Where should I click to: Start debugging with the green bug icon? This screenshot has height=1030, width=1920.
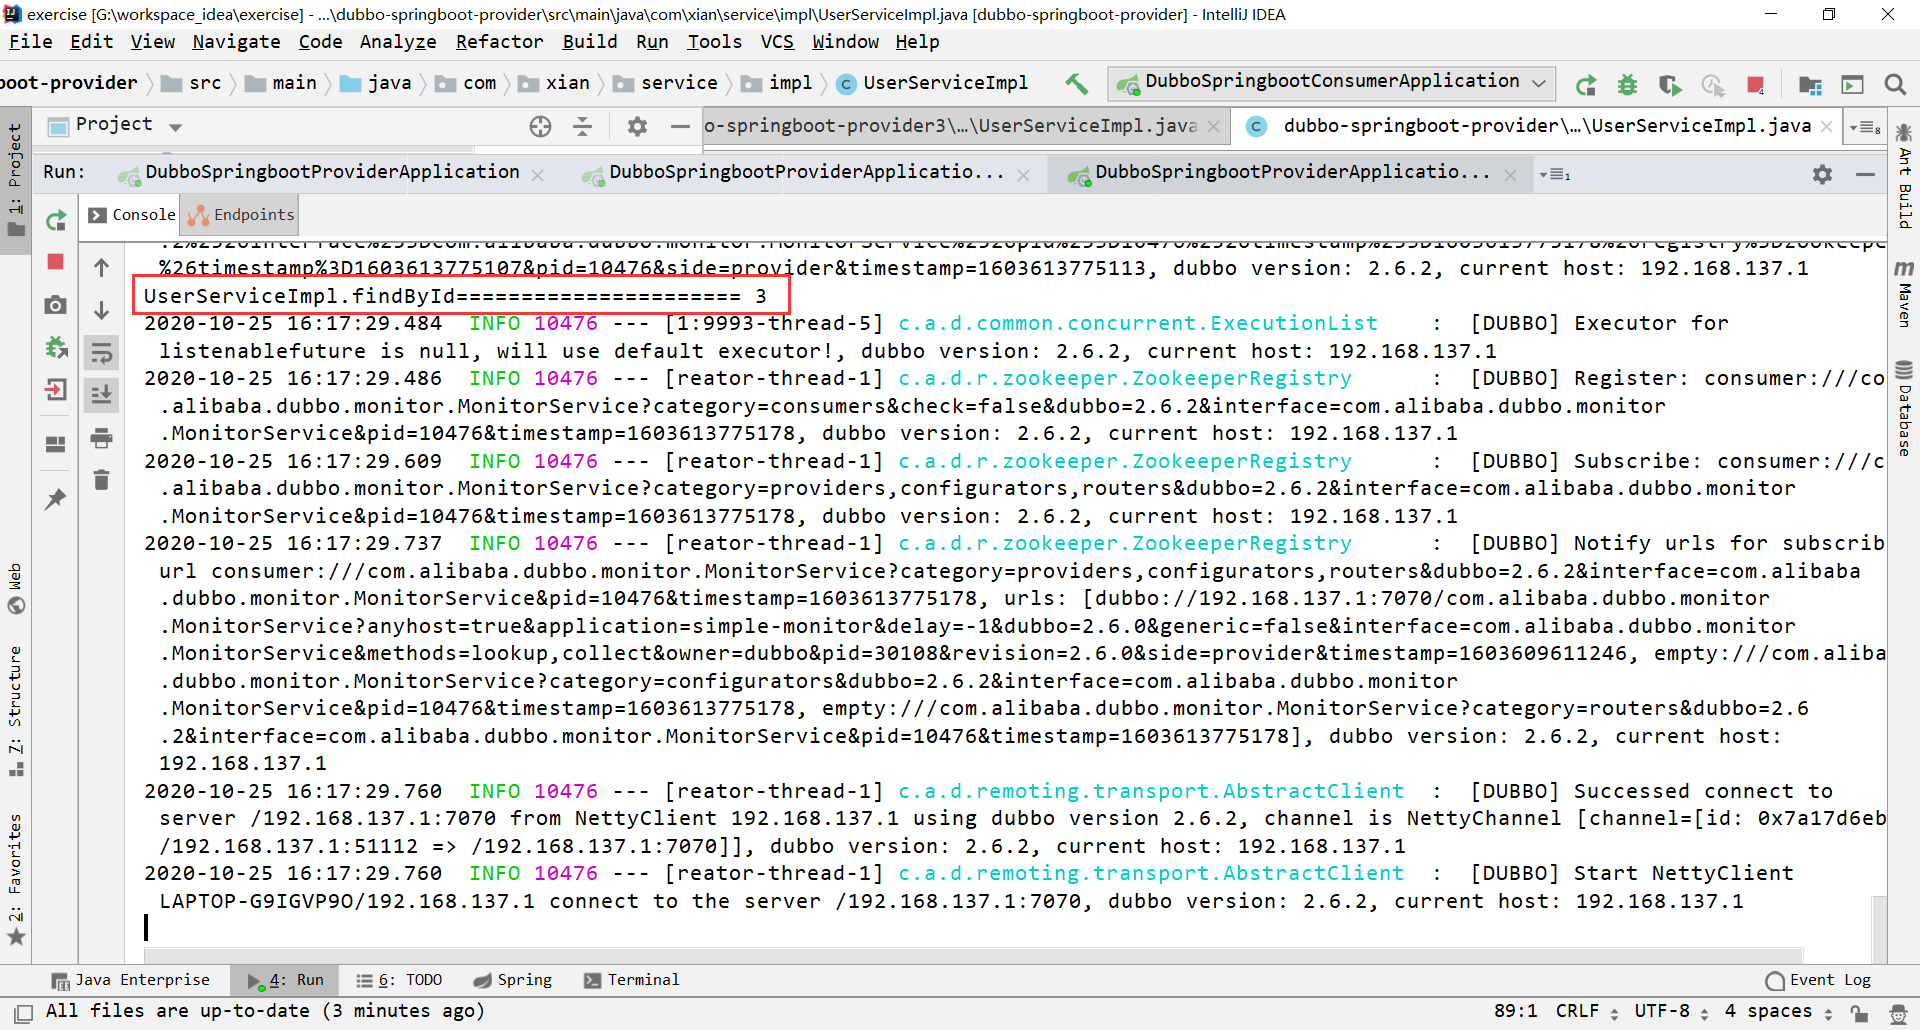[x=1628, y=85]
